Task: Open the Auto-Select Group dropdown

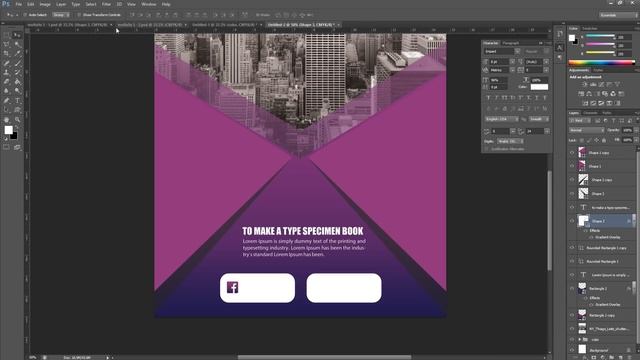Action: tap(61, 15)
